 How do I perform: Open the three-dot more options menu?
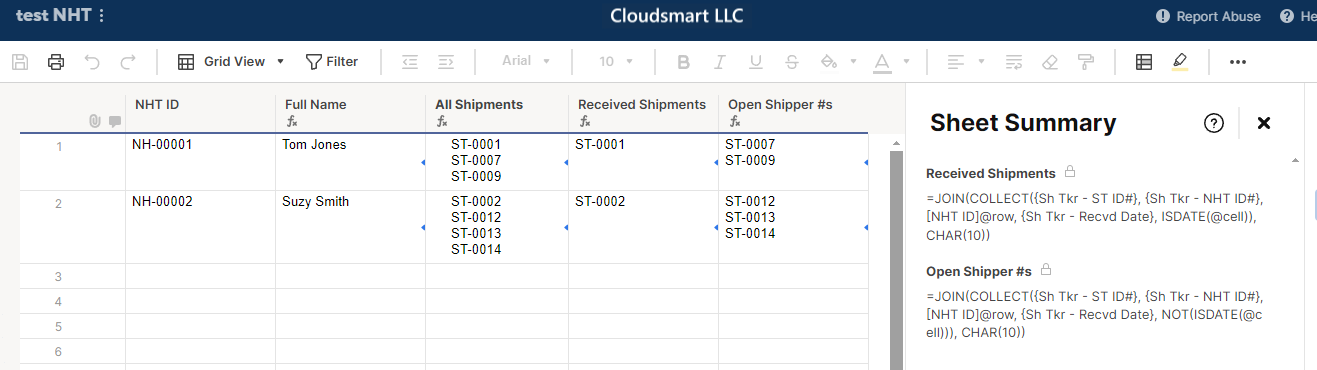point(1238,62)
